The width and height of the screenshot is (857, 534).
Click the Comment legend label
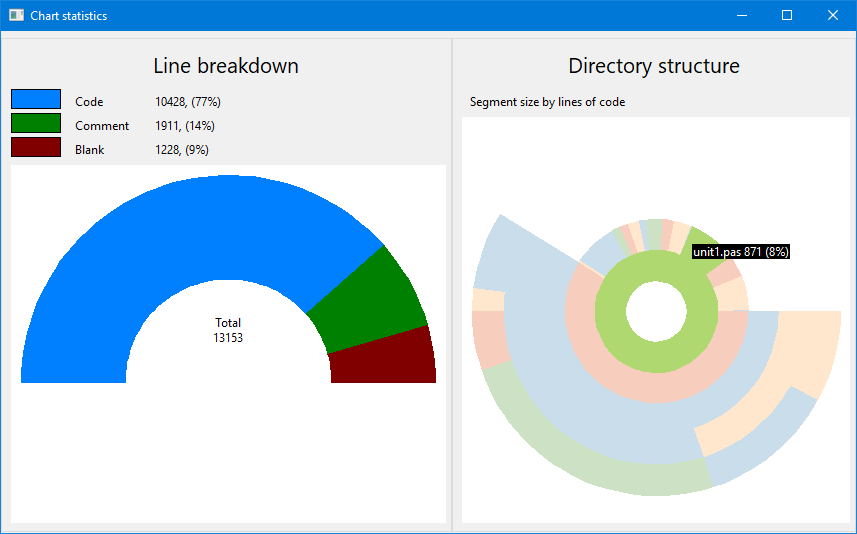(x=102, y=126)
